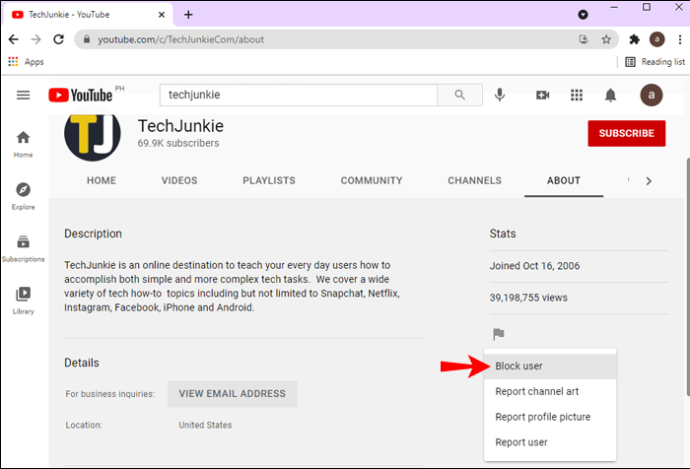This screenshot has width=690, height=469.
Task: Click the 69.9K subscribers text
Action: pos(178,143)
